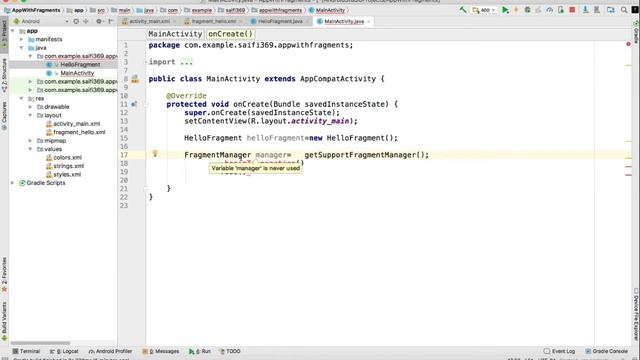Open the Android Profiler tool window
The height and width of the screenshot is (360, 640).
110,351
